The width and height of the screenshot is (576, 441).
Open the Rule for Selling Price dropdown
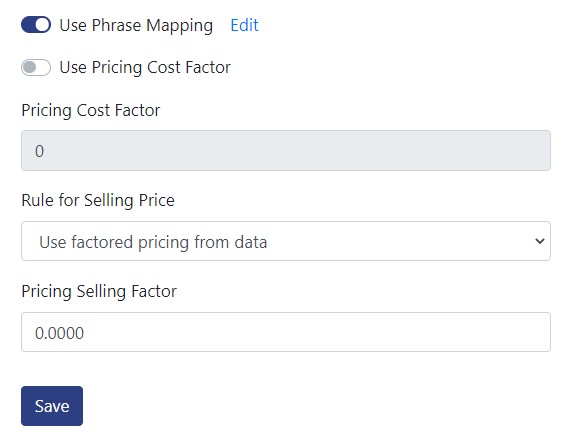(x=286, y=241)
